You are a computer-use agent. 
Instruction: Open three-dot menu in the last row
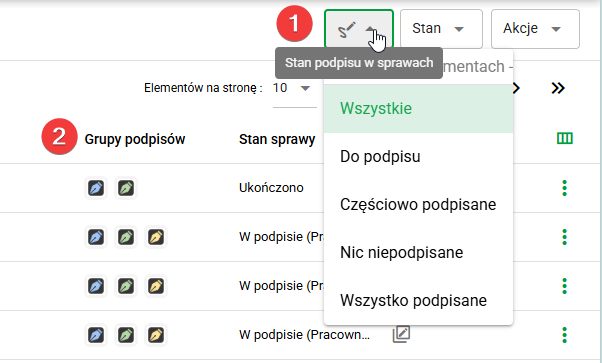click(564, 335)
